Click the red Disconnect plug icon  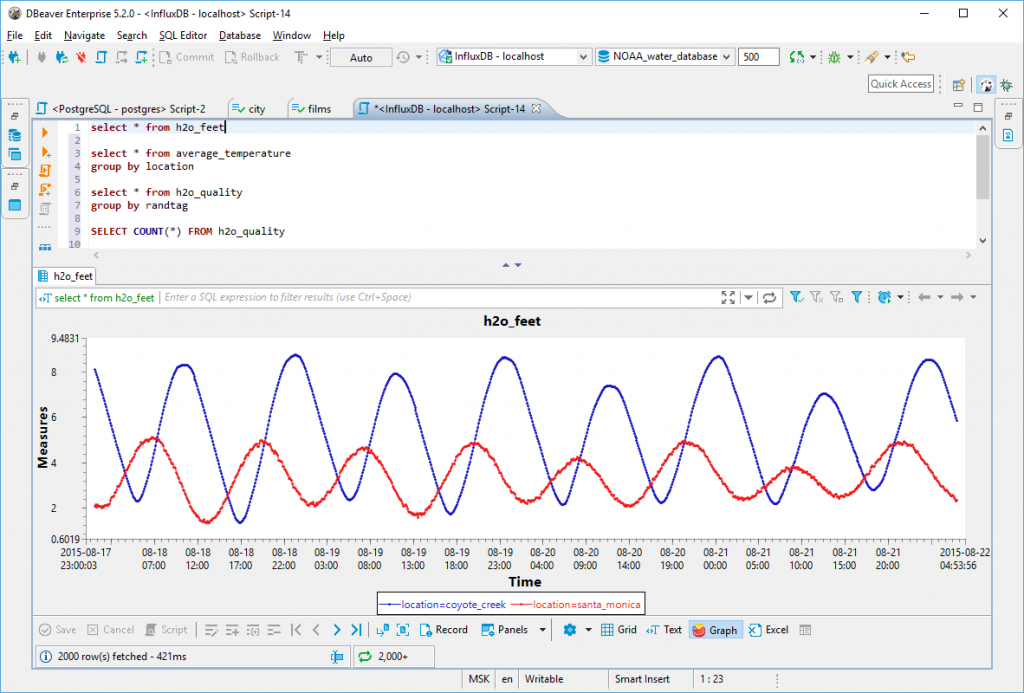click(x=81, y=57)
